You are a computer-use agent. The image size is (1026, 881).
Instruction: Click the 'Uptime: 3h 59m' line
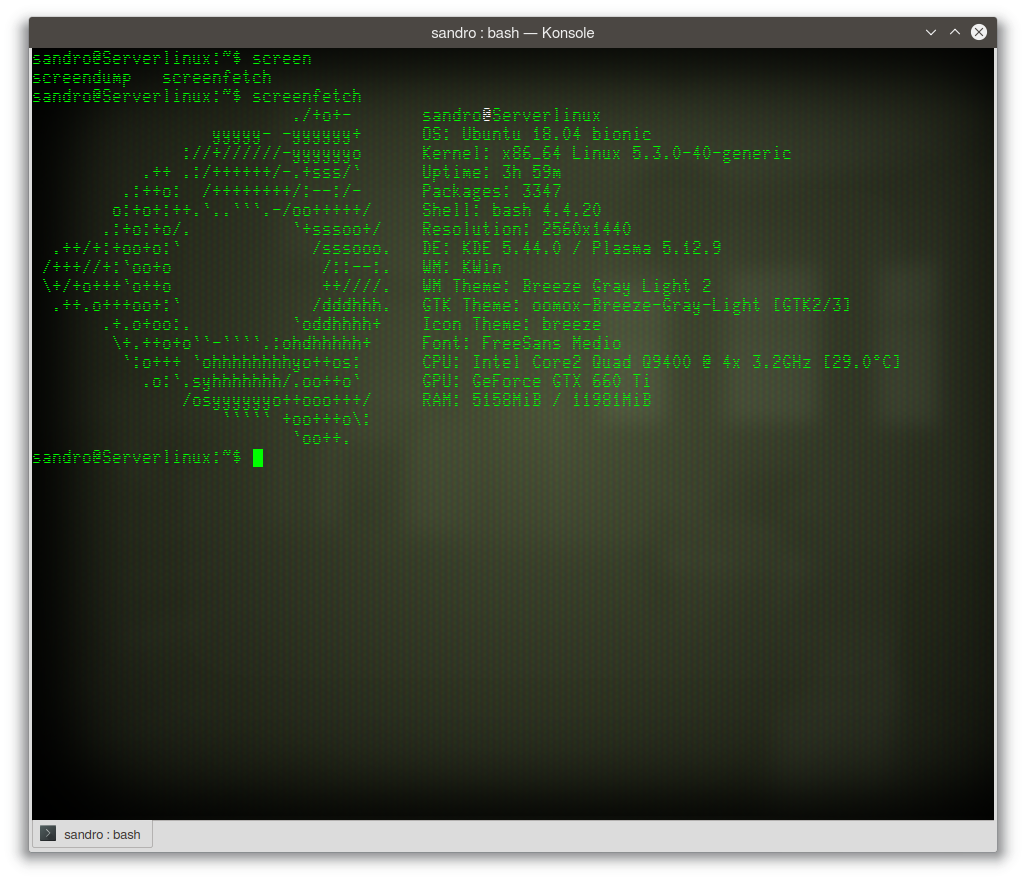coord(491,172)
